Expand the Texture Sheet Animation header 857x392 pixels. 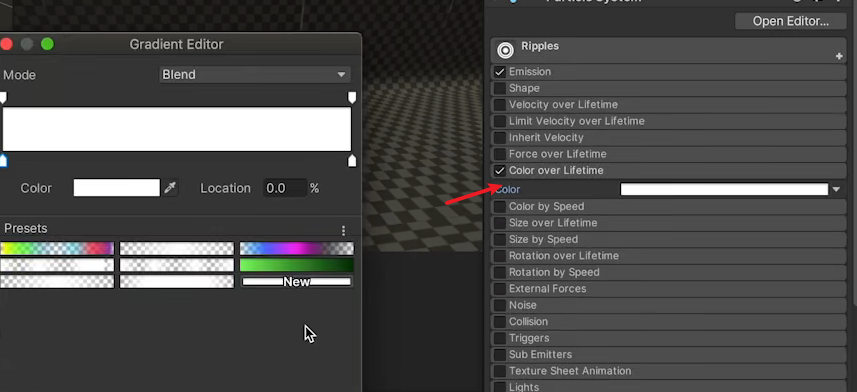[x=668, y=370]
